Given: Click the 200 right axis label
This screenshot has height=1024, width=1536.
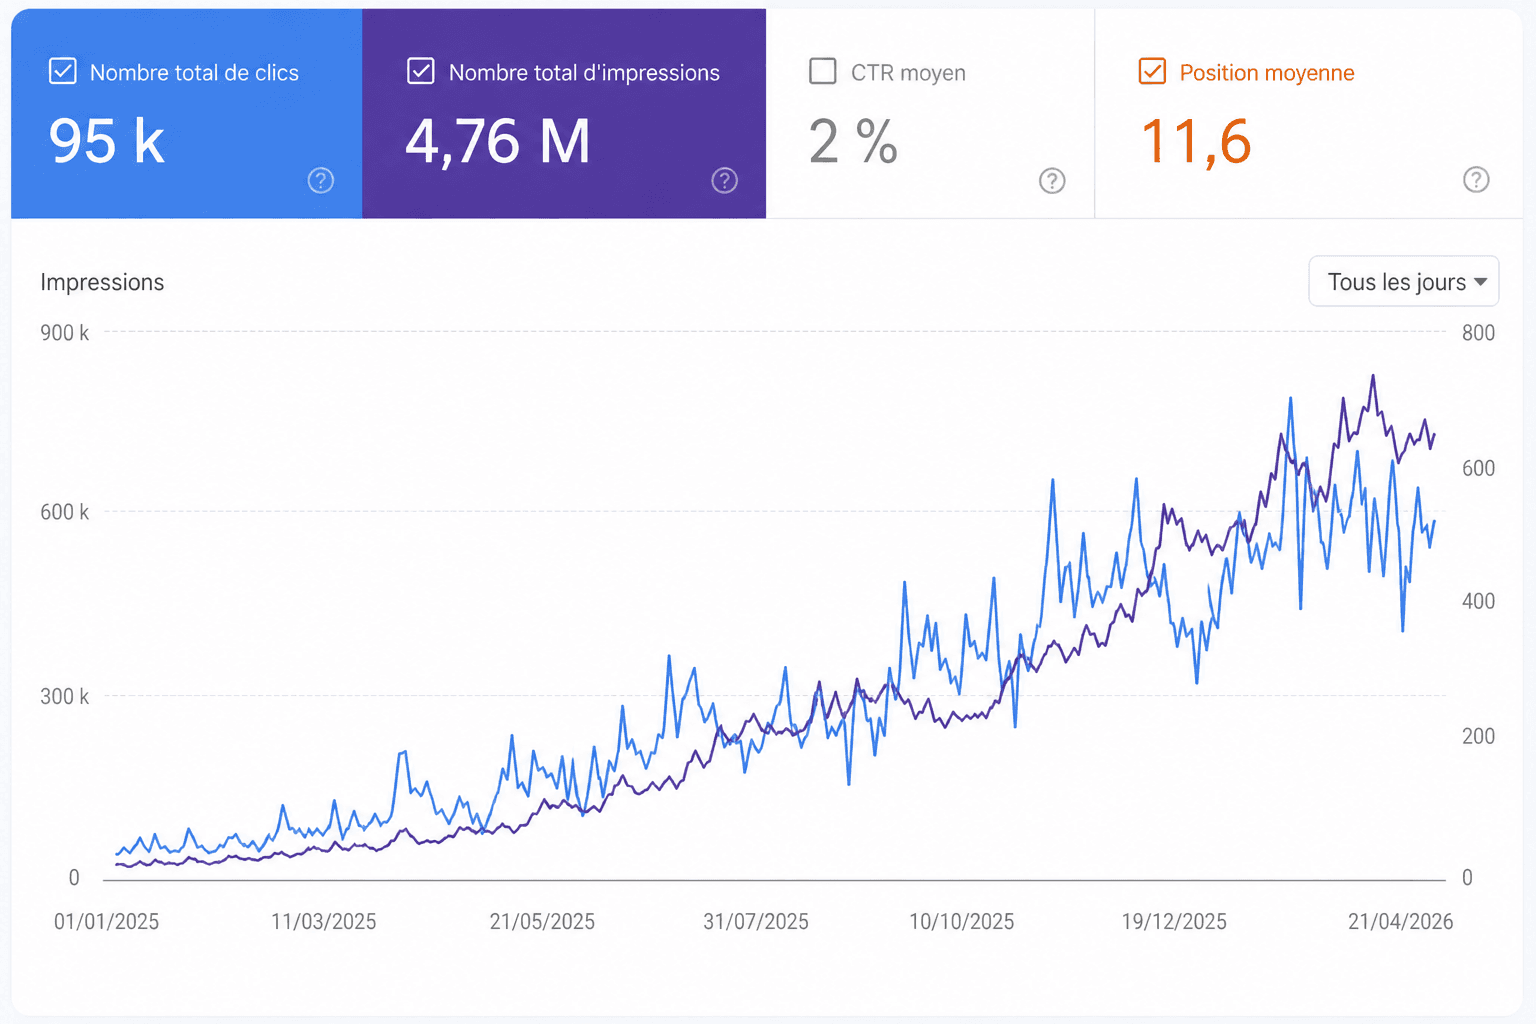Looking at the screenshot, I should [x=1478, y=736].
